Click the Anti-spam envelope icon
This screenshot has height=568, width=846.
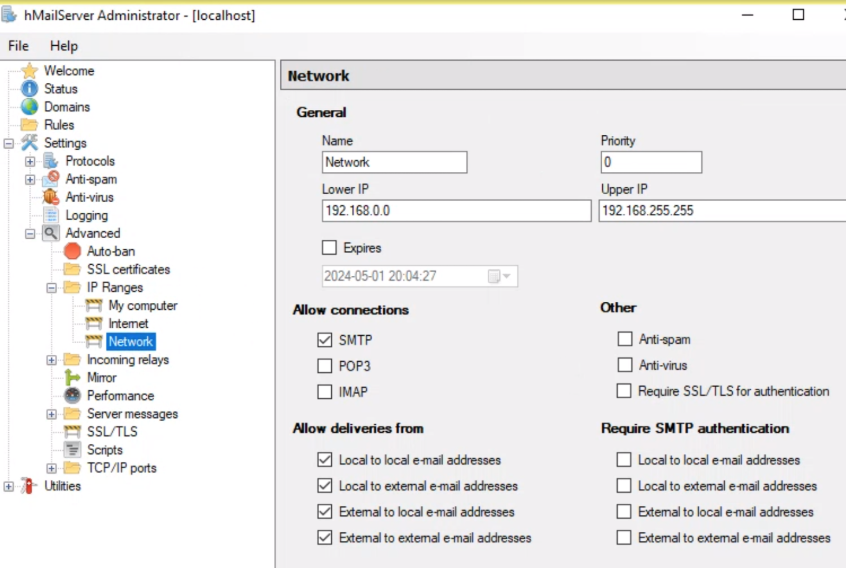51,179
